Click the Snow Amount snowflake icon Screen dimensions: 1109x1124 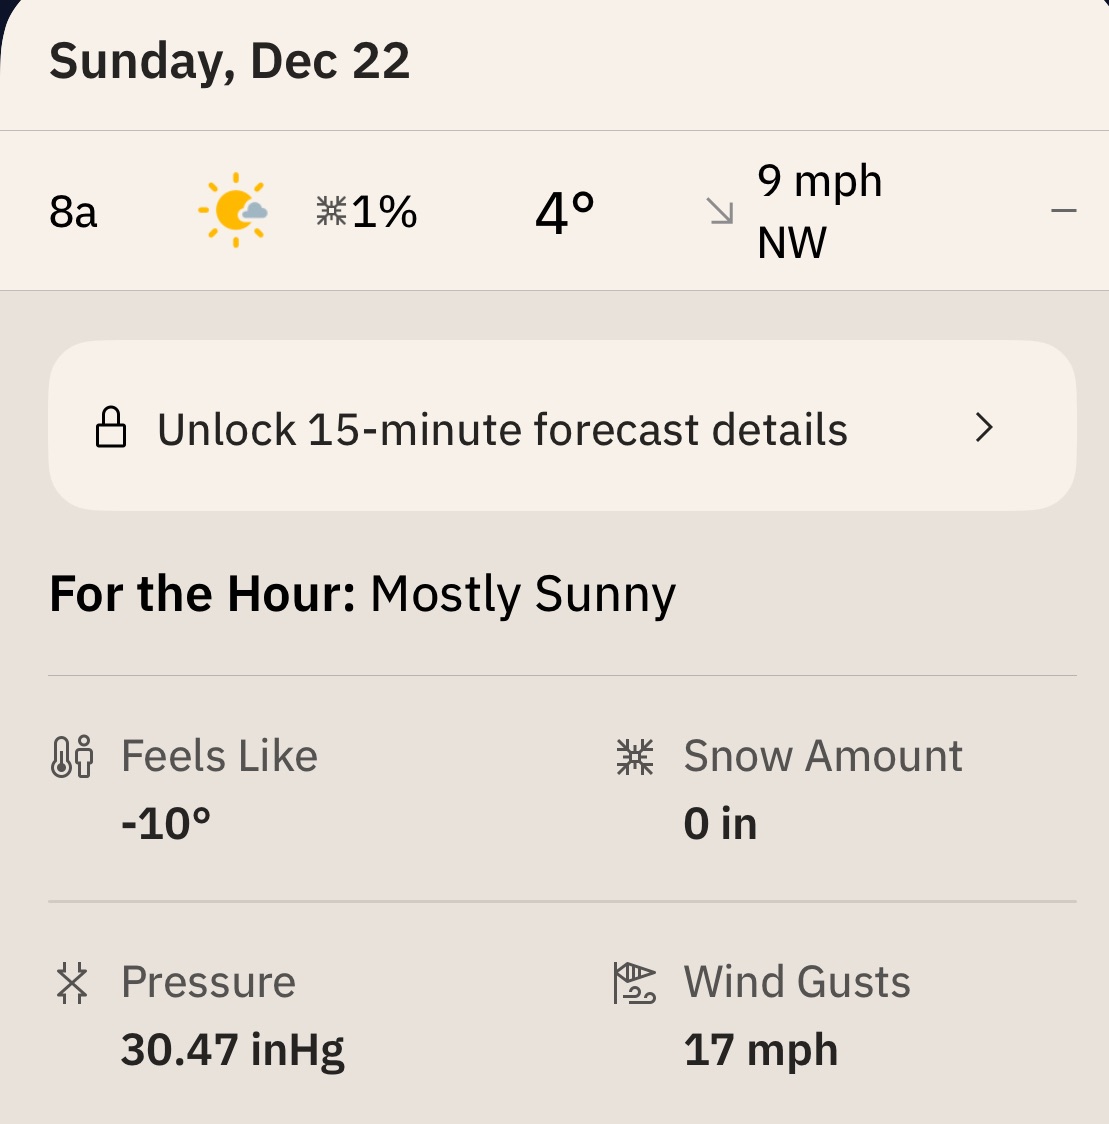[635, 757]
